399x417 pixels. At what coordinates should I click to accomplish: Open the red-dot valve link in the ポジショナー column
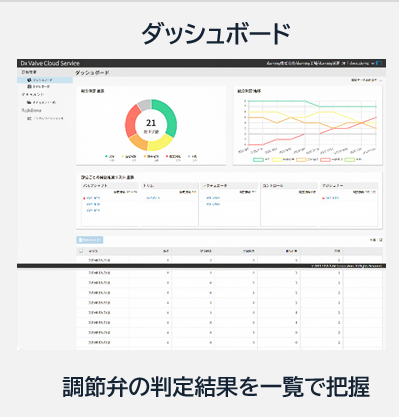[332, 198]
